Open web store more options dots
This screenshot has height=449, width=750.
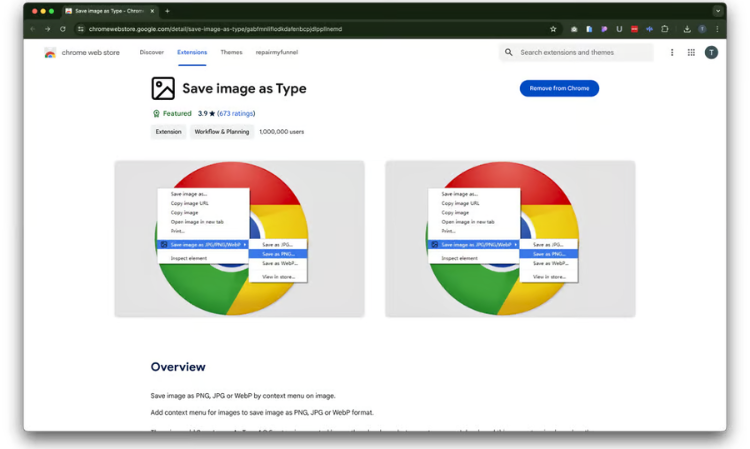[x=672, y=53]
